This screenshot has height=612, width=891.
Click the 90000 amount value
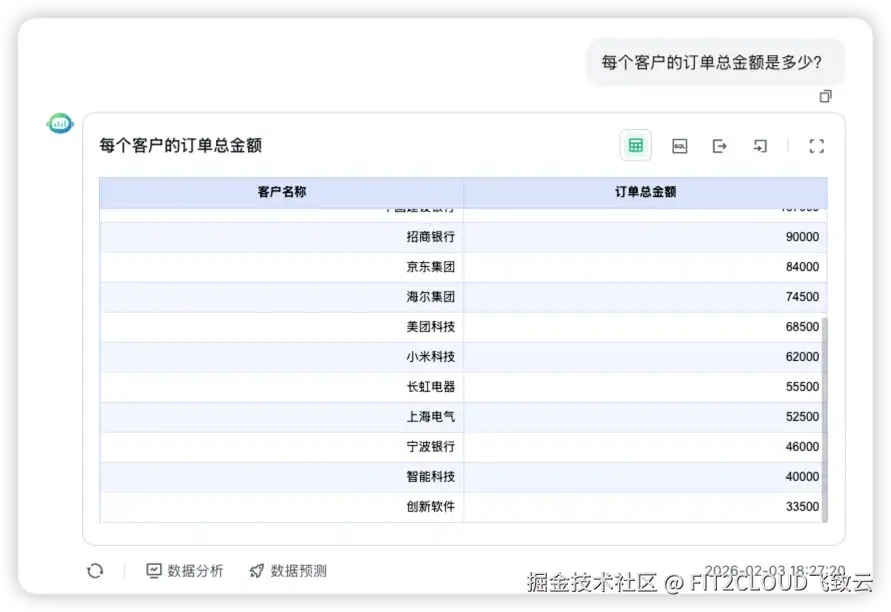tap(802, 237)
